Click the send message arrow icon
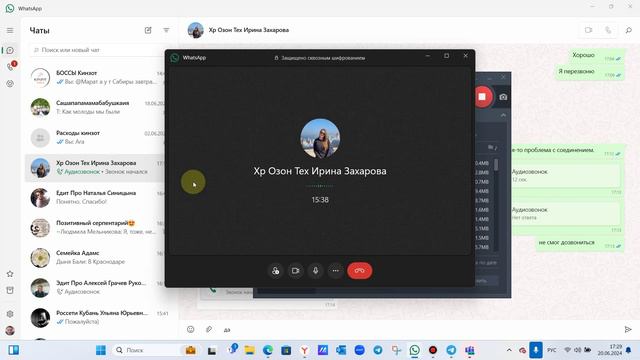This screenshot has width=640, height=360. pyautogui.click(x=628, y=329)
